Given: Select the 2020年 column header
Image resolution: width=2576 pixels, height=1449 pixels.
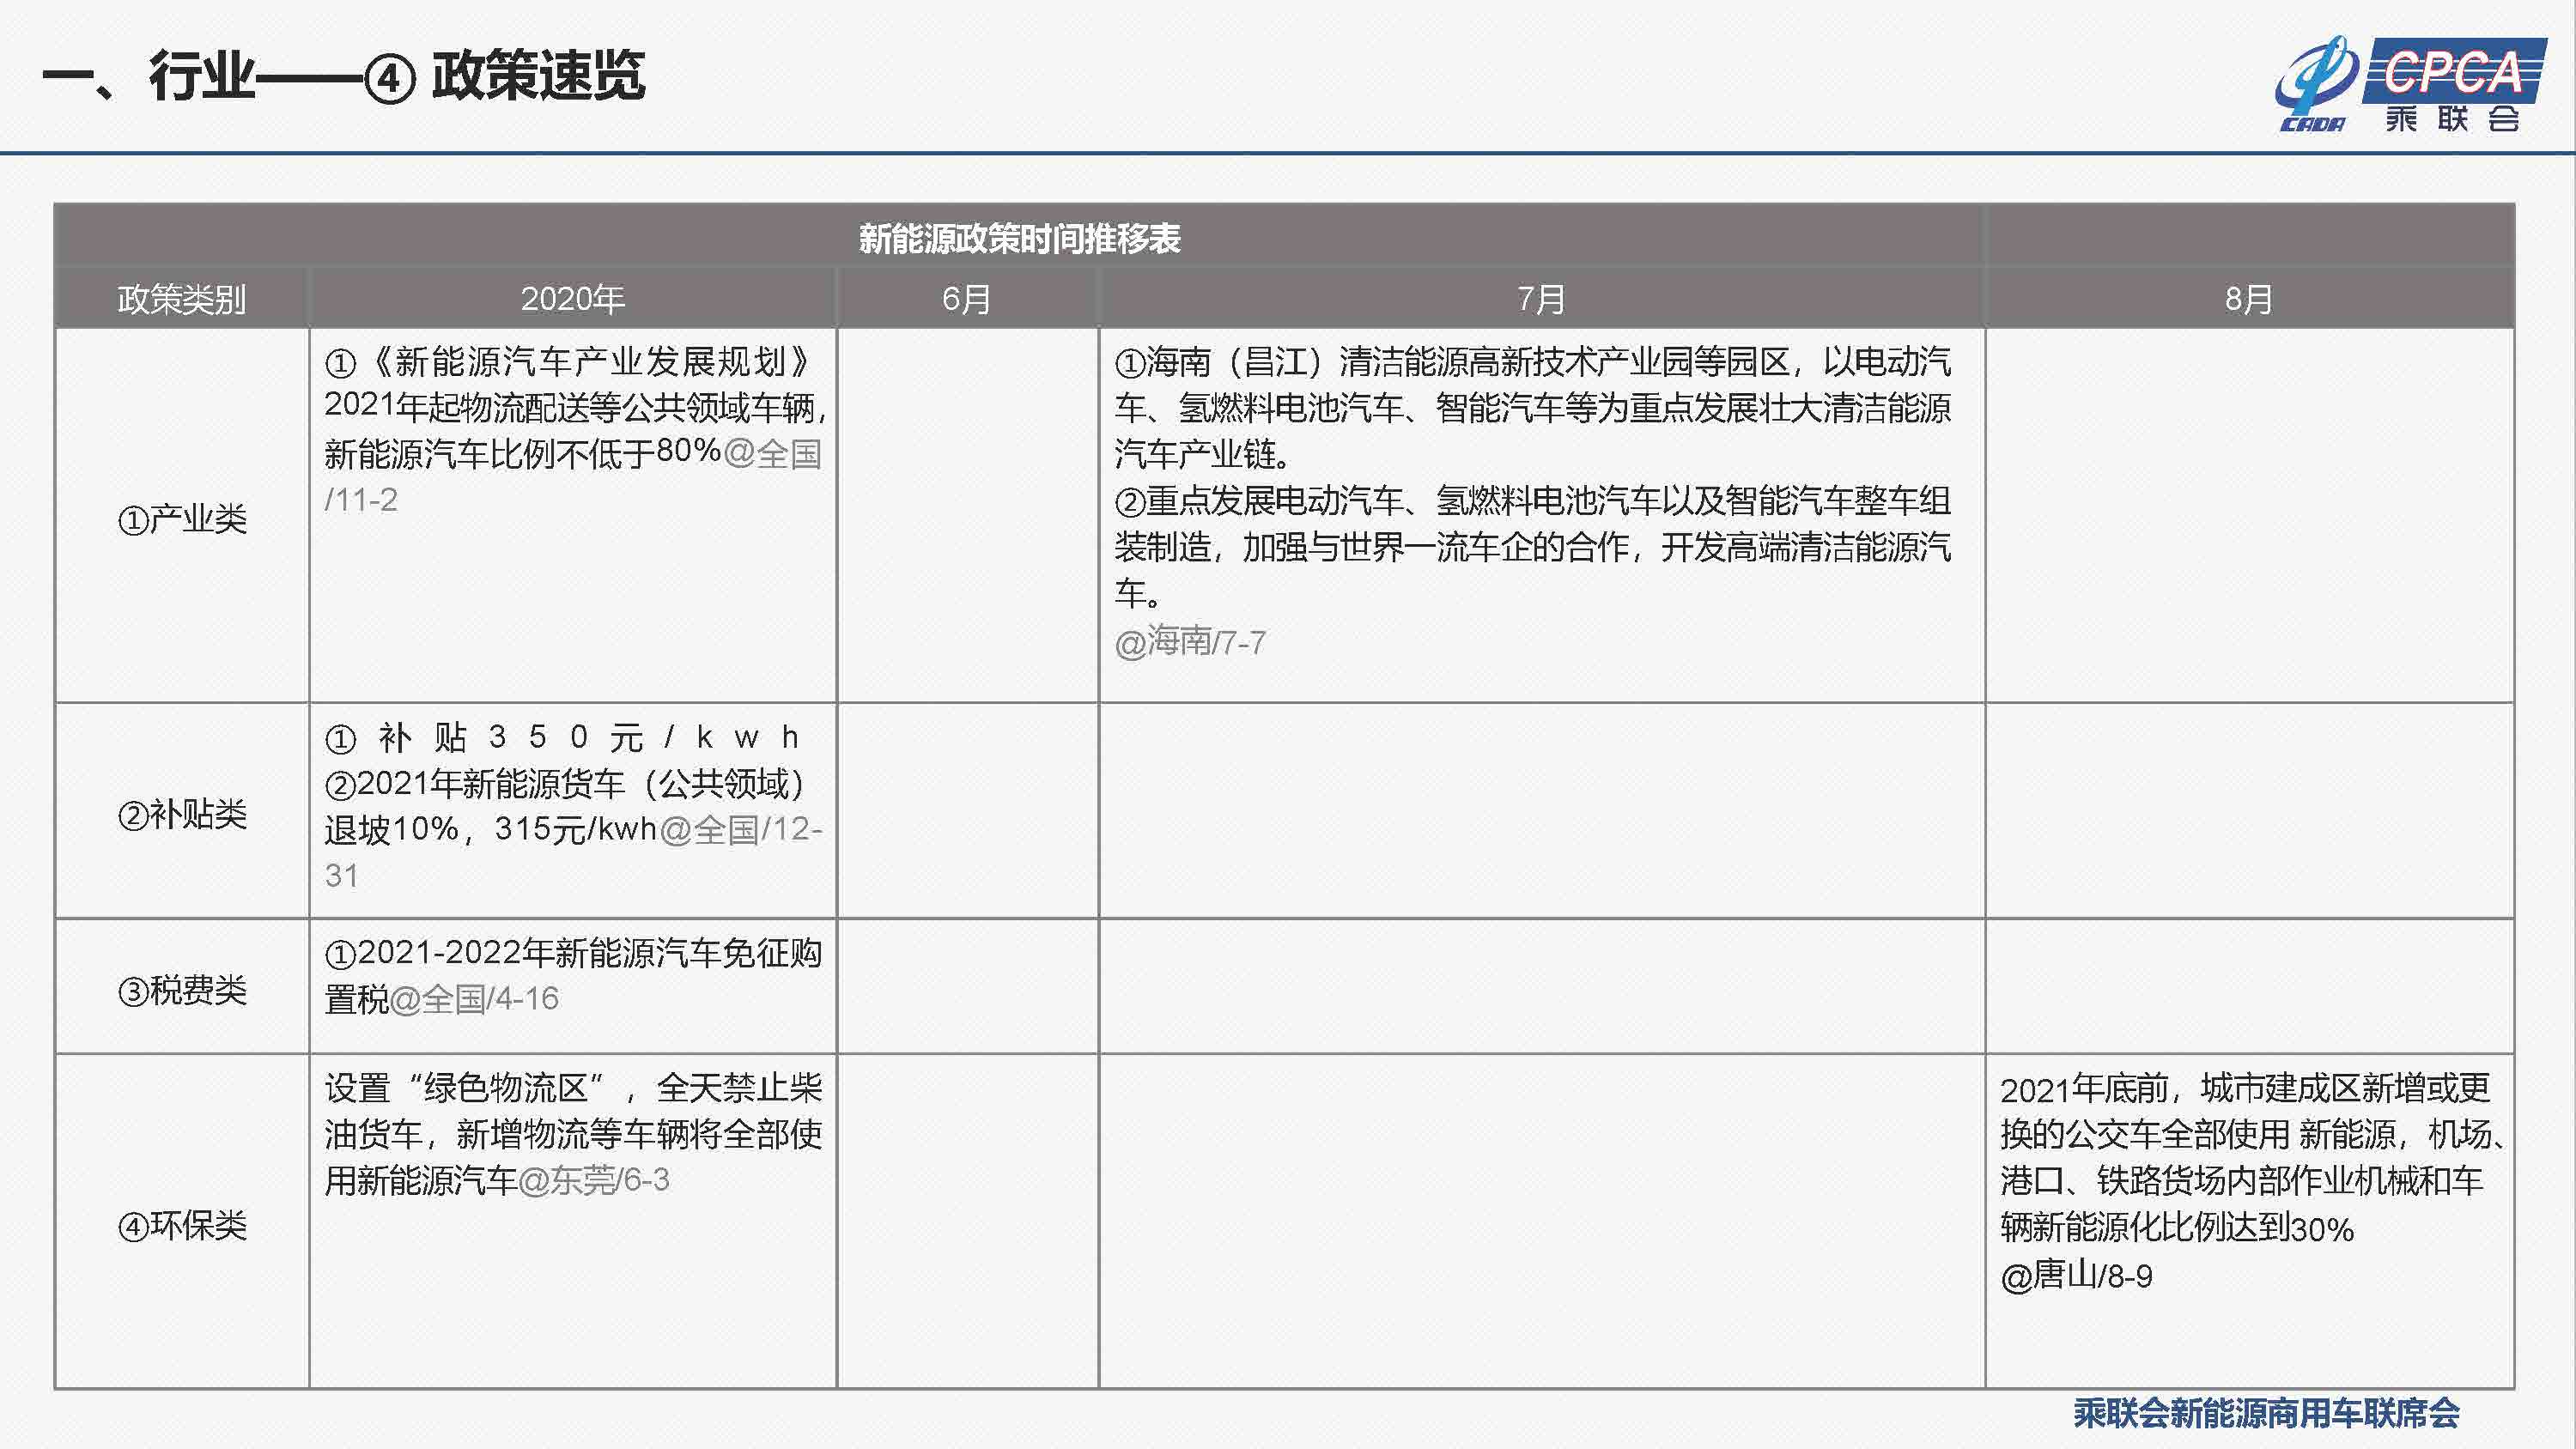Looking at the screenshot, I should click(572, 298).
